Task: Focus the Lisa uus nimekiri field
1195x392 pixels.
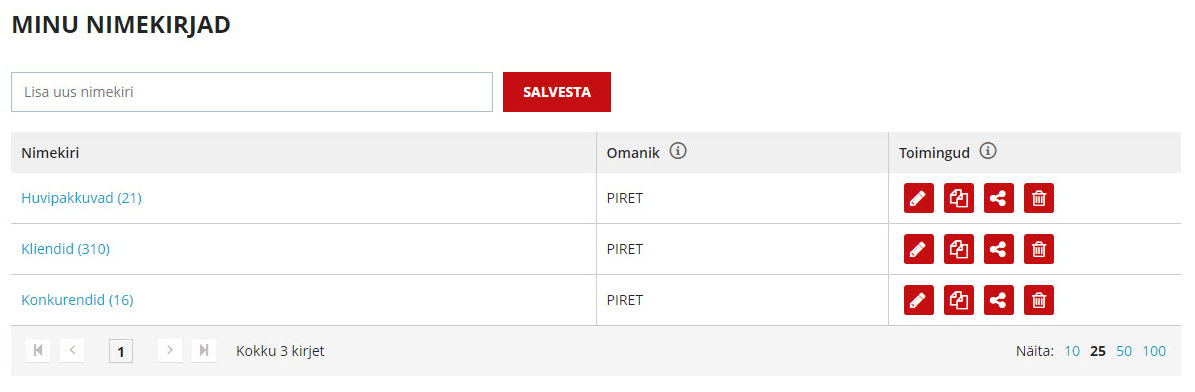Action: click(x=251, y=92)
